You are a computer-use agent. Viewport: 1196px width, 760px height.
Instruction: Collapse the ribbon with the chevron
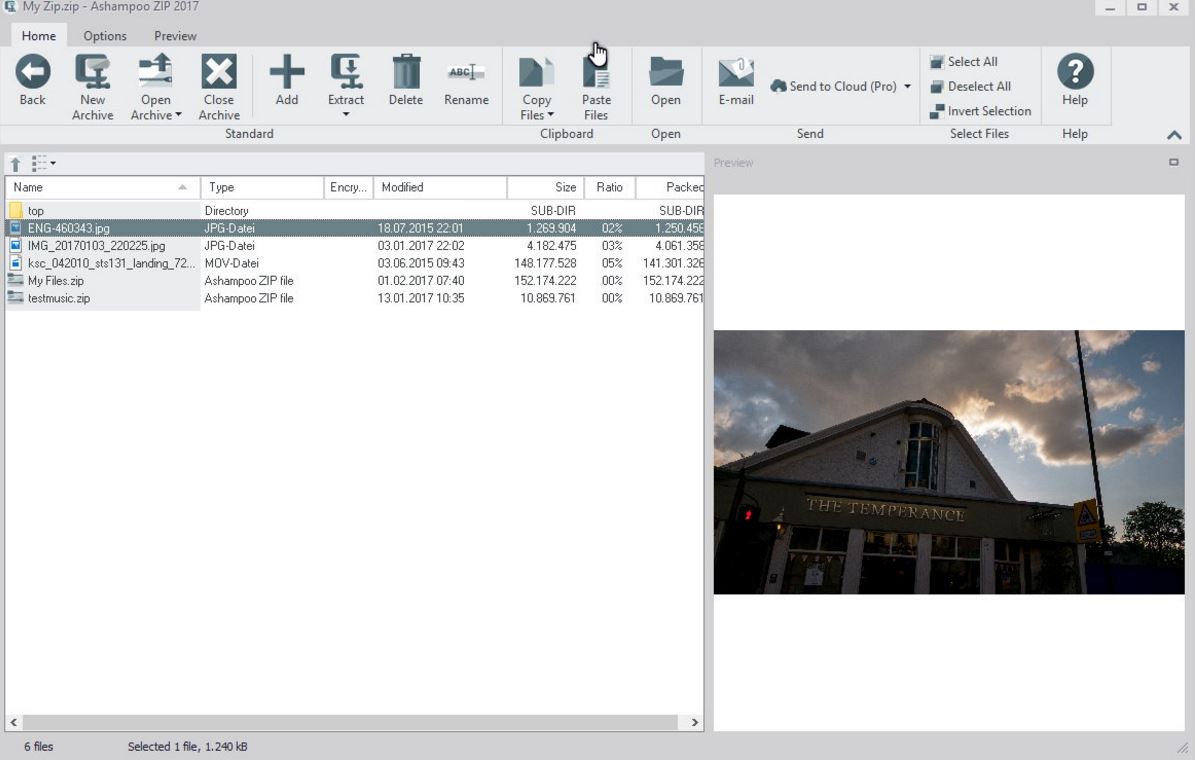click(1174, 135)
